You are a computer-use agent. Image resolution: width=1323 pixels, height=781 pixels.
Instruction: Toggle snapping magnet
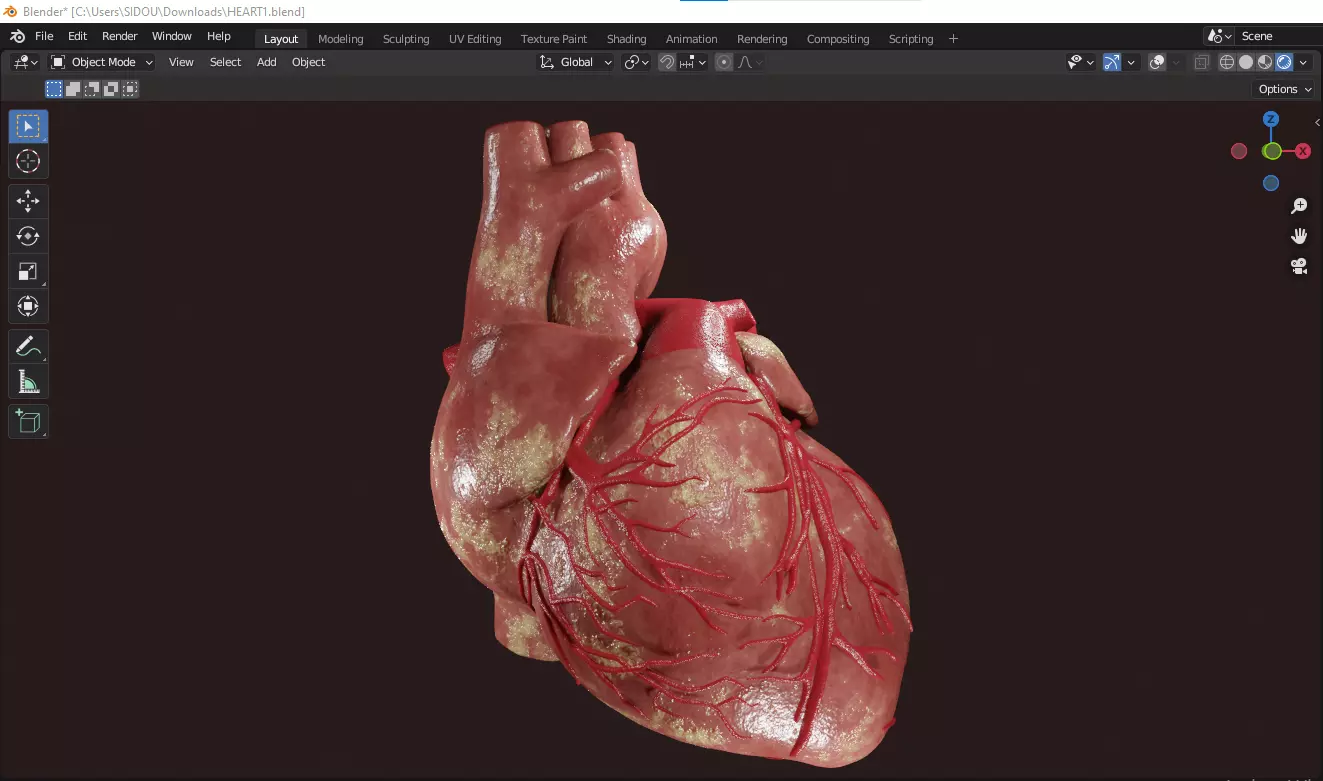[667, 62]
